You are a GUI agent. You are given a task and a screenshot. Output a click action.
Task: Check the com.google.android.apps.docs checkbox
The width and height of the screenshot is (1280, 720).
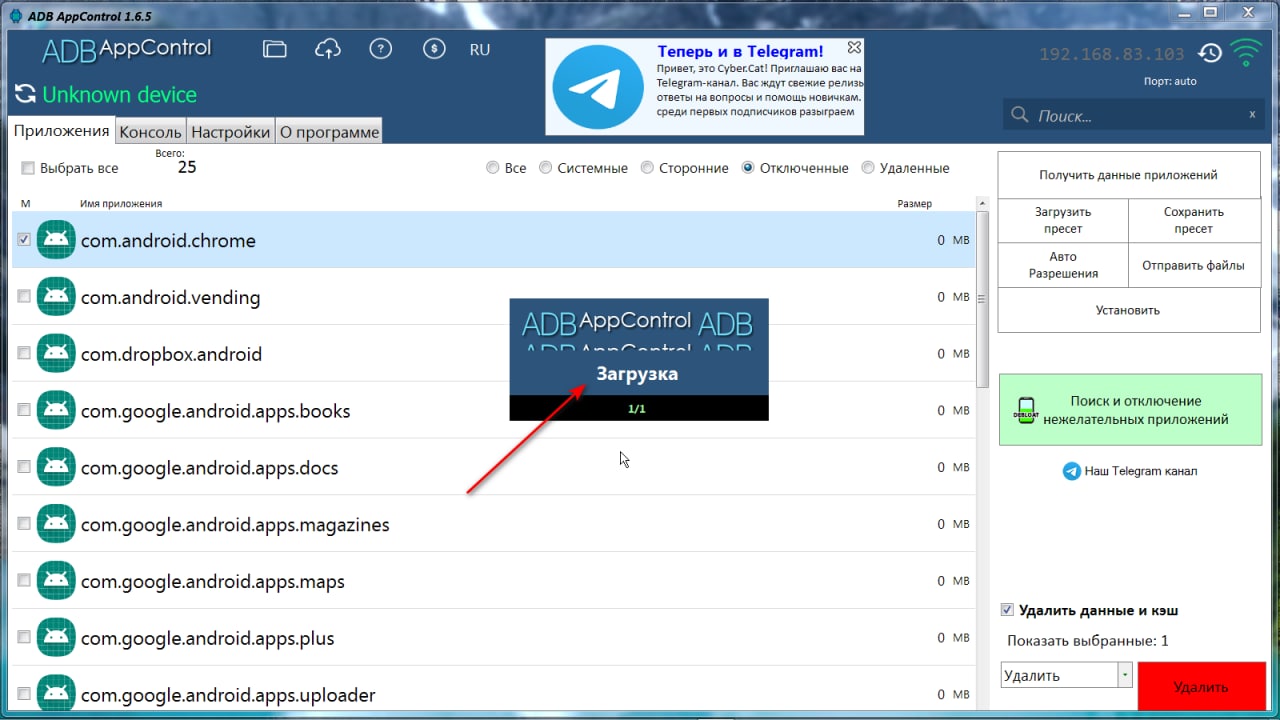click(x=24, y=467)
